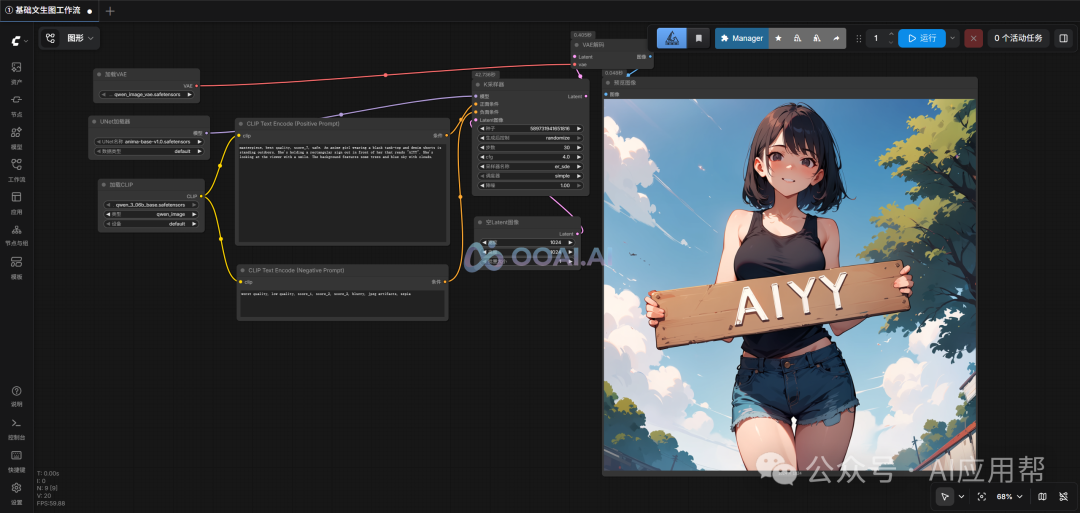This screenshot has width=1080, height=513.
Task: Open the 资产 assets panel
Action: click(x=17, y=72)
